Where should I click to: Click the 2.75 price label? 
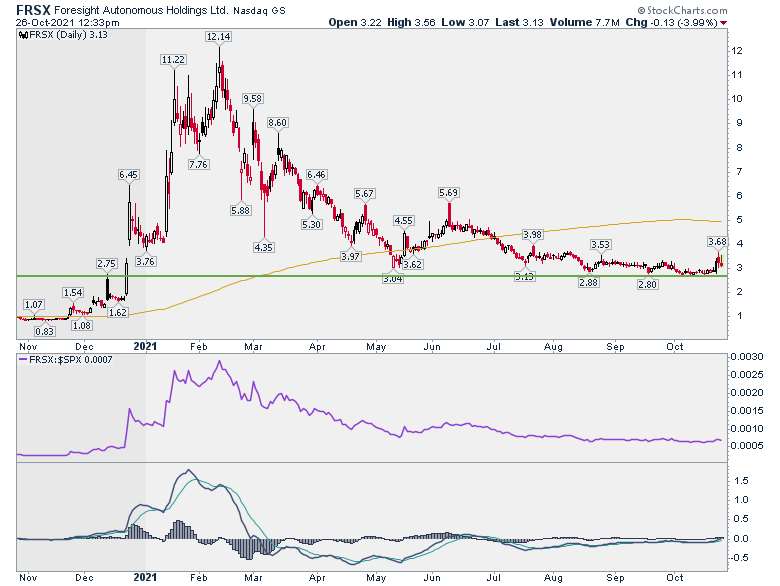106,264
